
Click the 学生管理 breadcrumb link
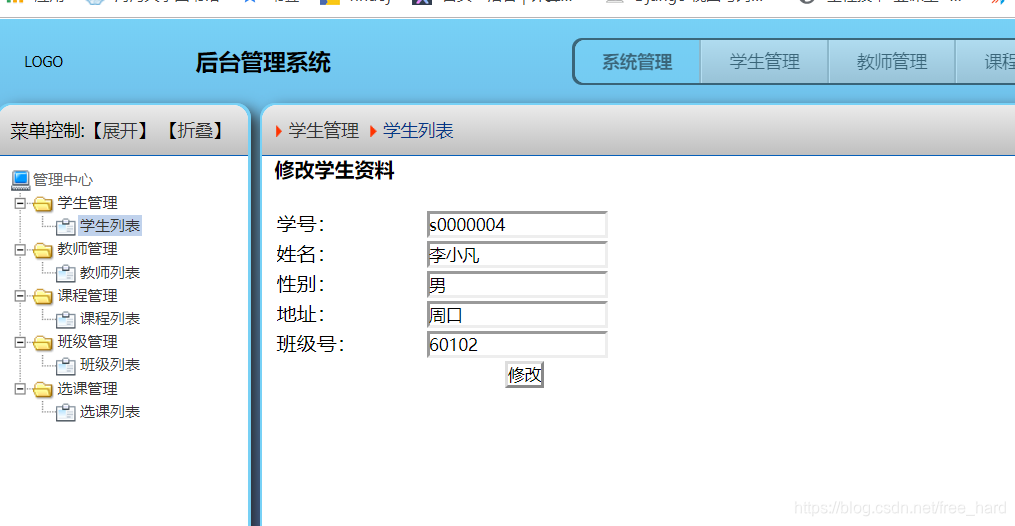tap(324, 131)
